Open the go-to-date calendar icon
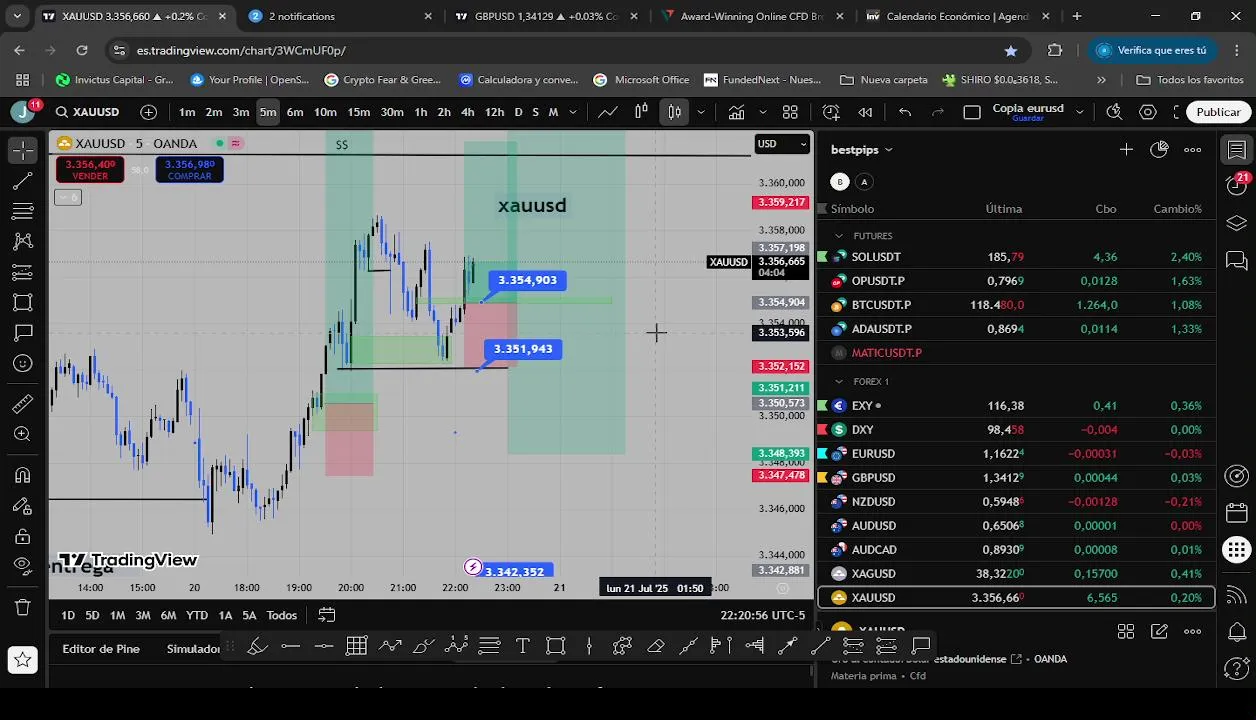 [327, 615]
